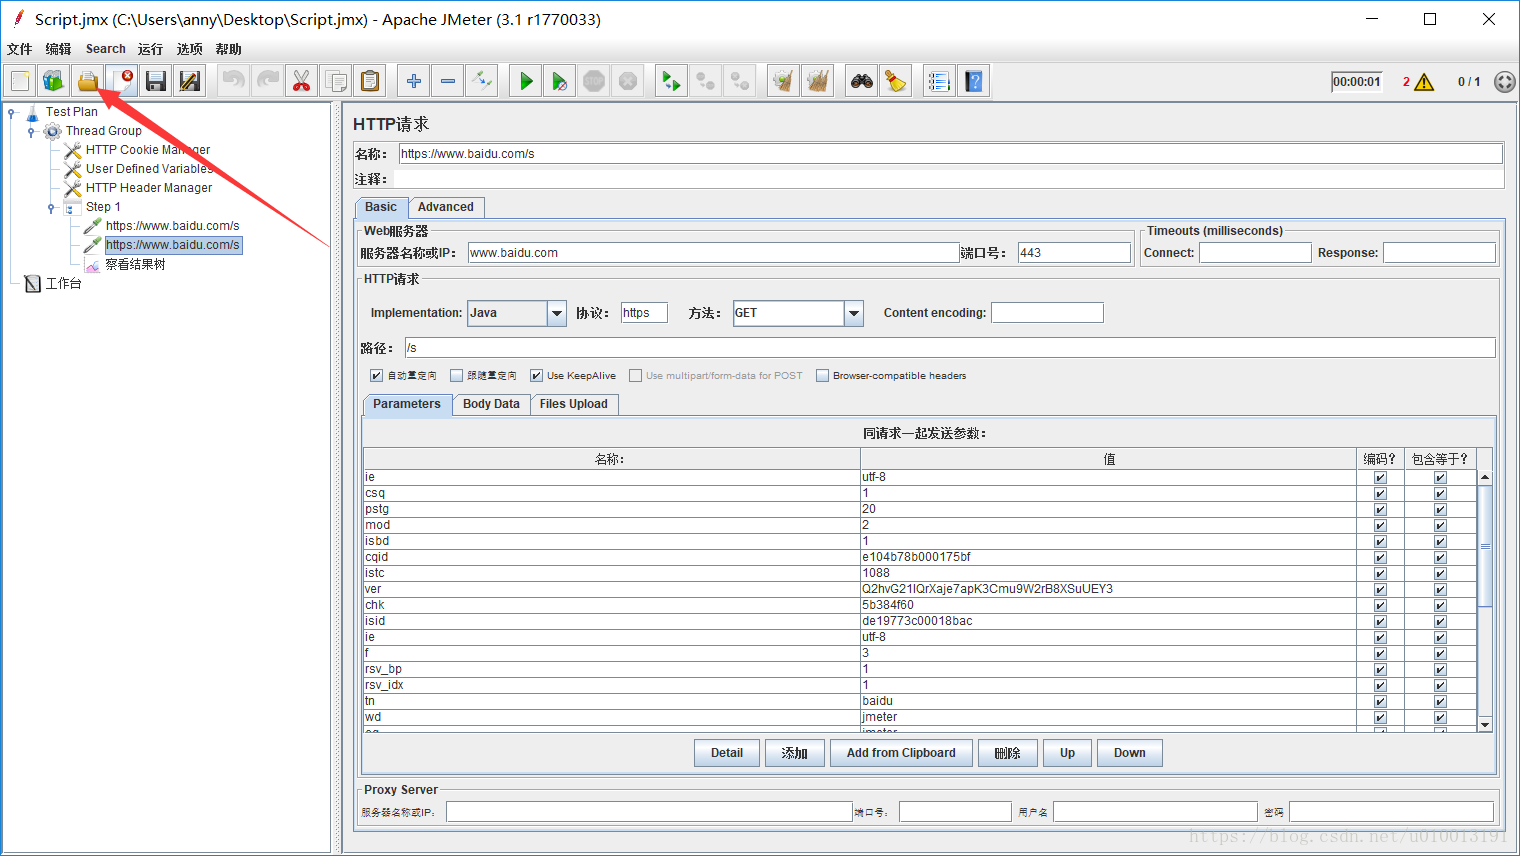This screenshot has width=1520, height=856.
Task: Open the 文件 menu
Action: tap(19, 49)
